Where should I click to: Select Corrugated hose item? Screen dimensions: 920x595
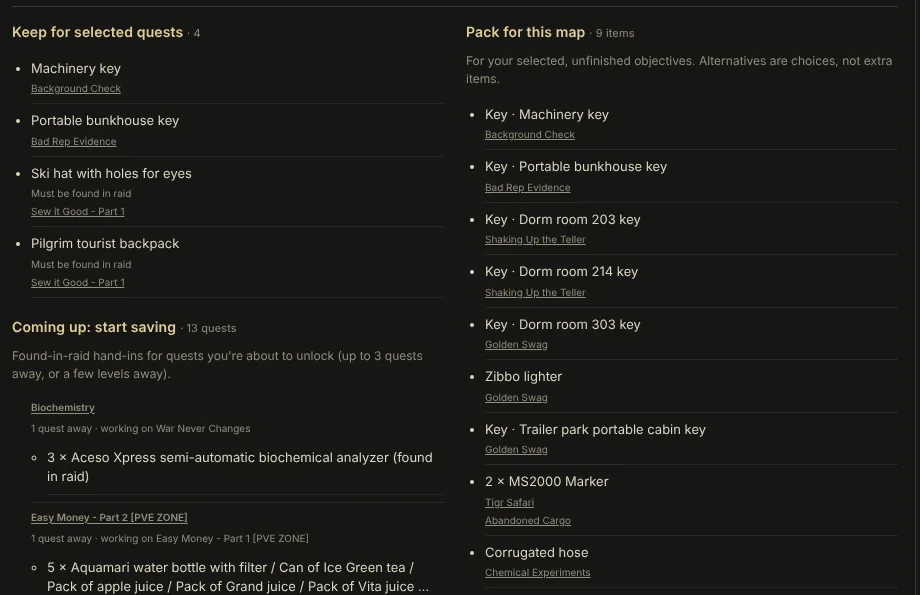tap(536, 553)
